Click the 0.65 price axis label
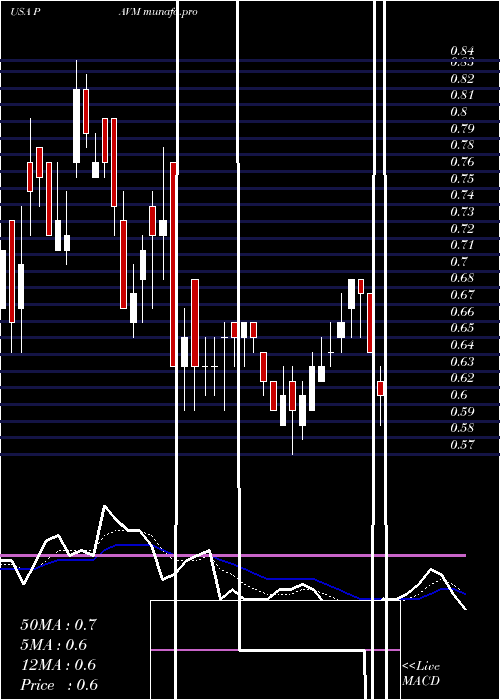Viewport: 500px width, 700px height. pos(462,328)
